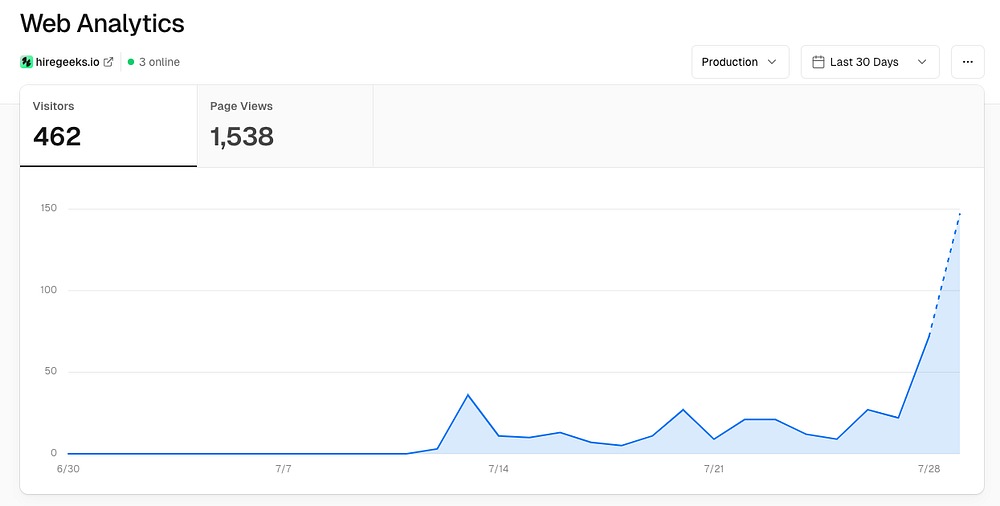
Task: Click the 7/28 date on chart axis
Action: coord(929,469)
